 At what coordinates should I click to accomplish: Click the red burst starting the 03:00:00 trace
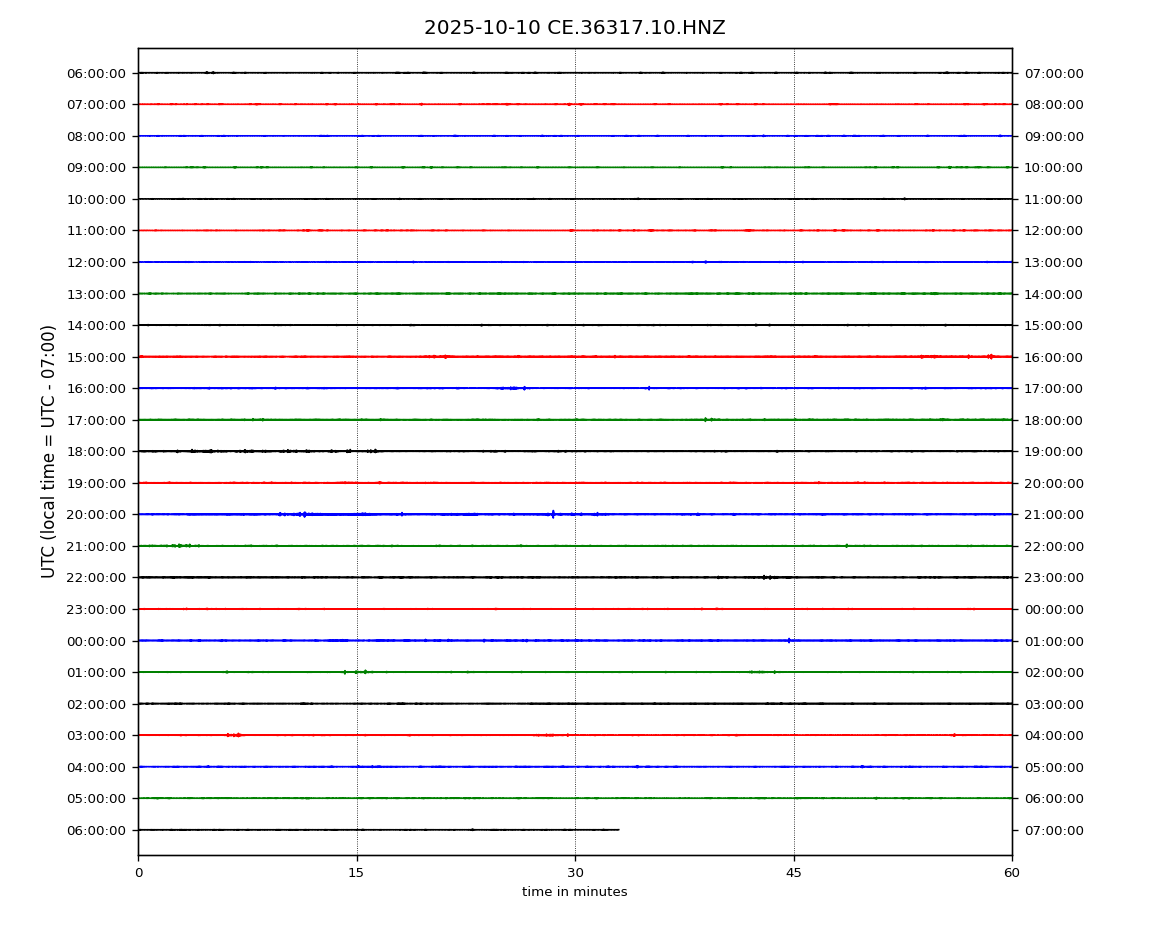click(x=234, y=735)
